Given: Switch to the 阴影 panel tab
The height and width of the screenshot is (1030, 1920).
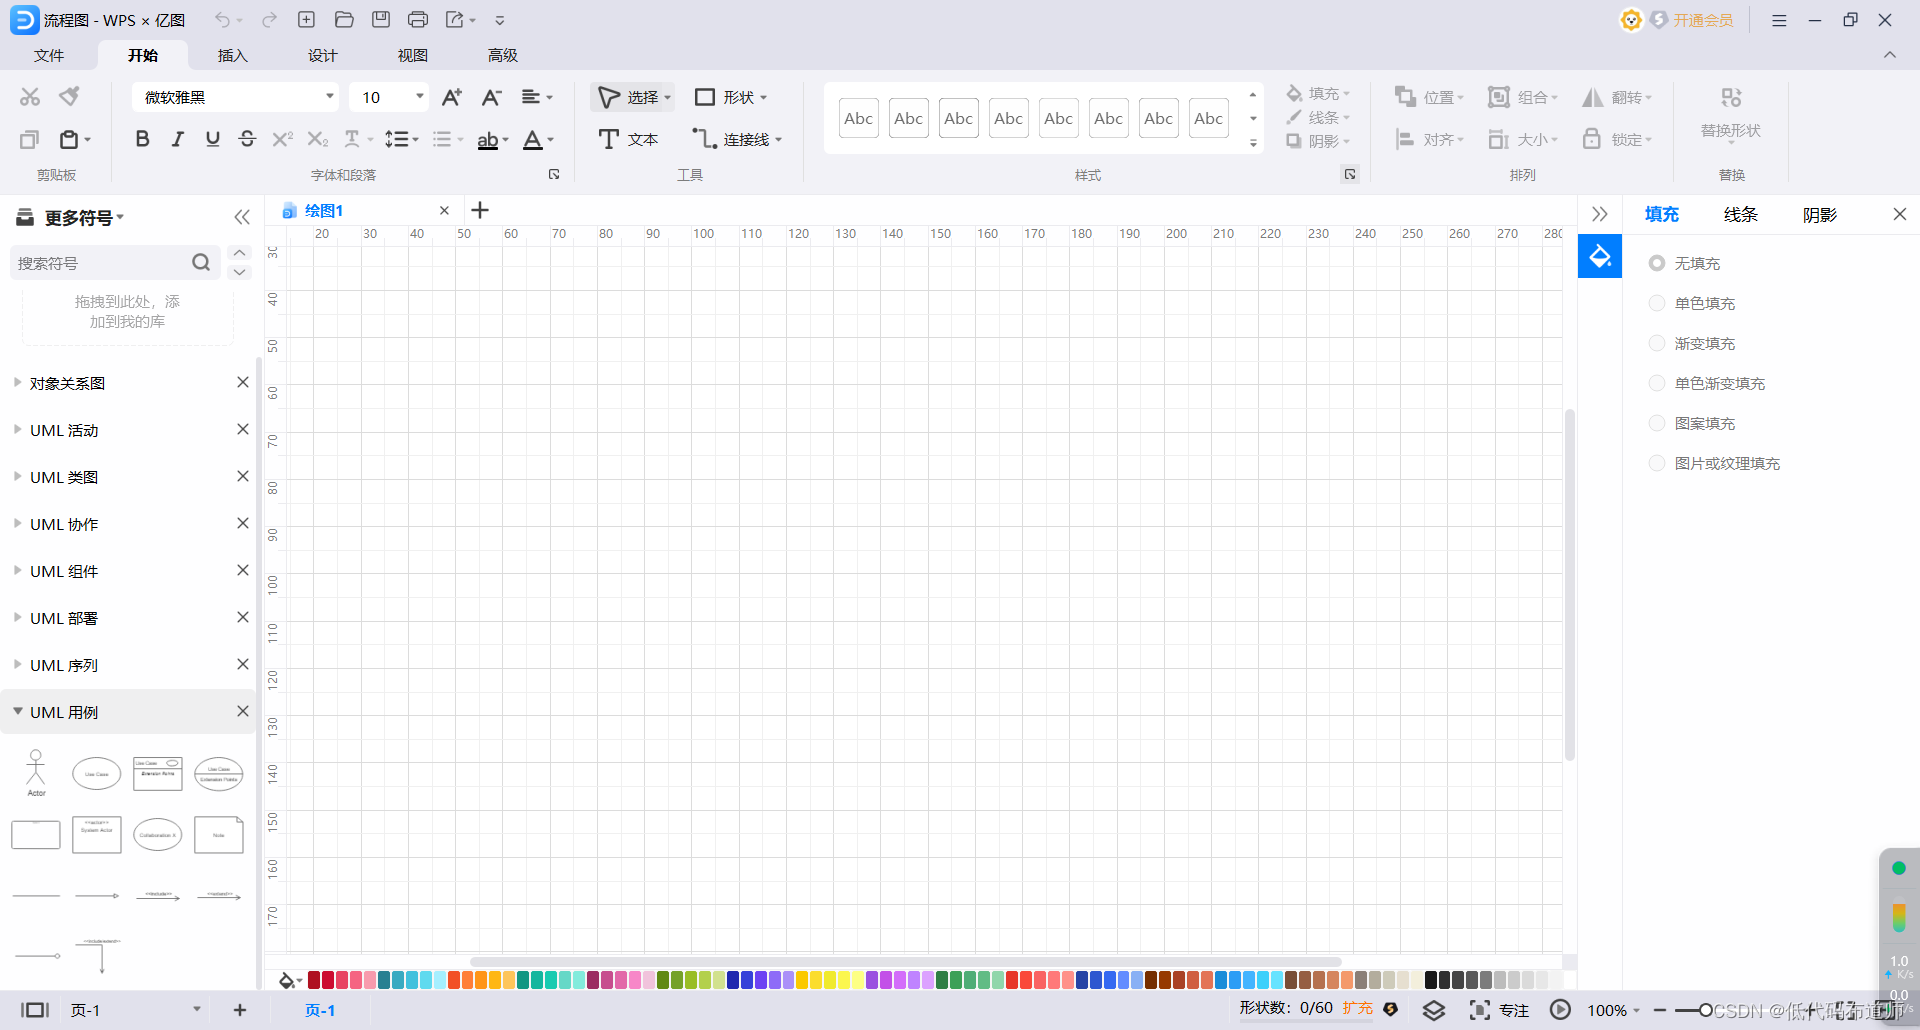Looking at the screenshot, I should click(x=1820, y=214).
